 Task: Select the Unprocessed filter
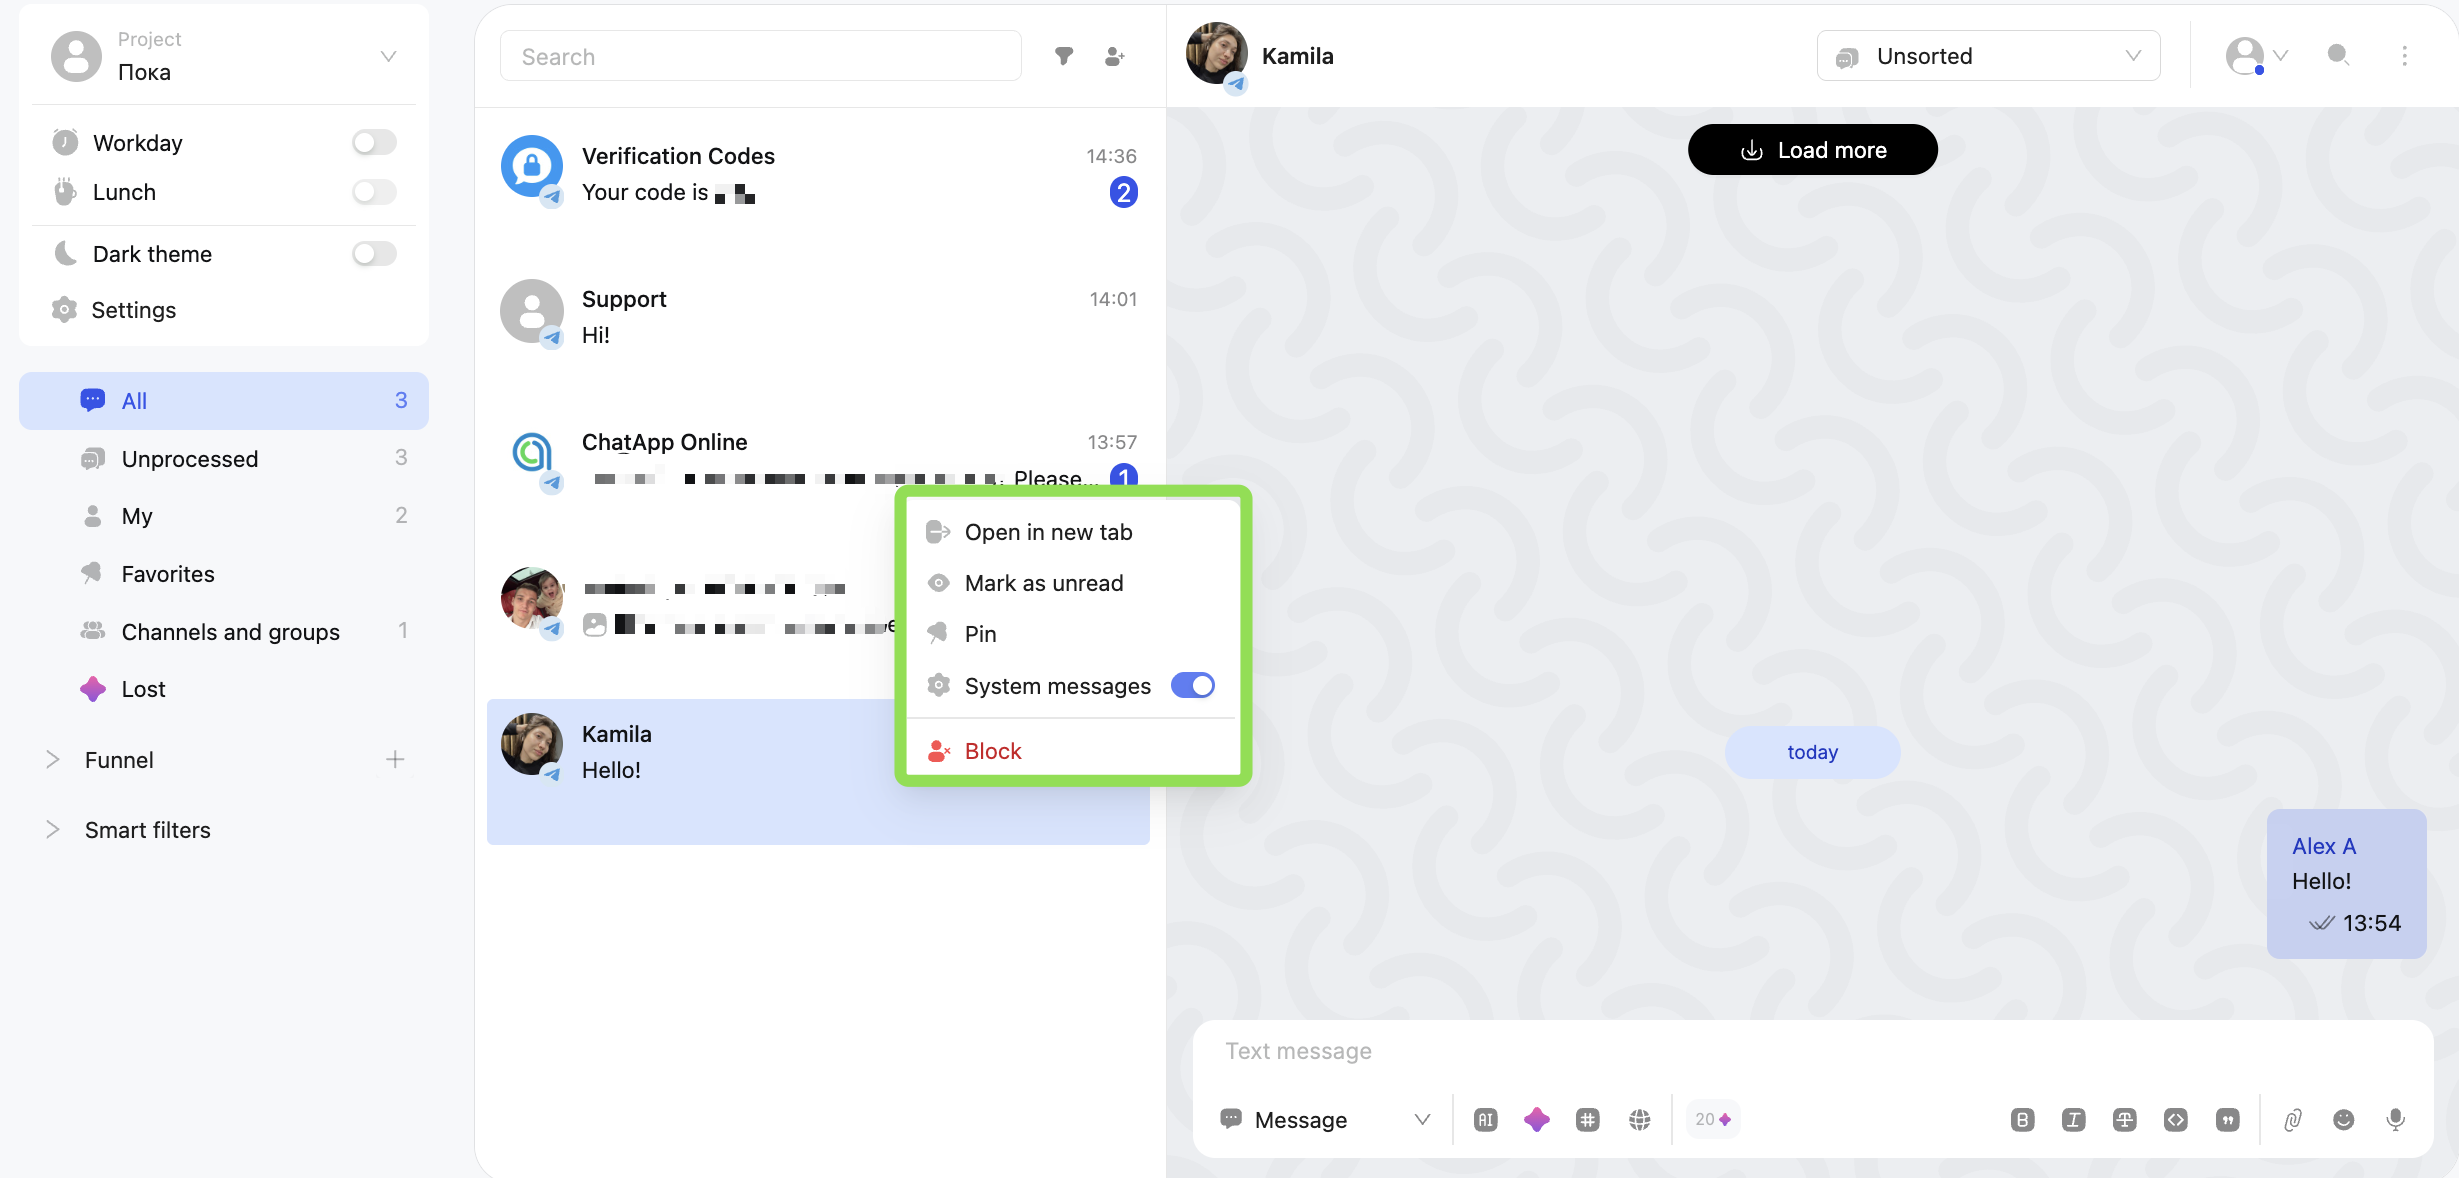(x=224, y=459)
